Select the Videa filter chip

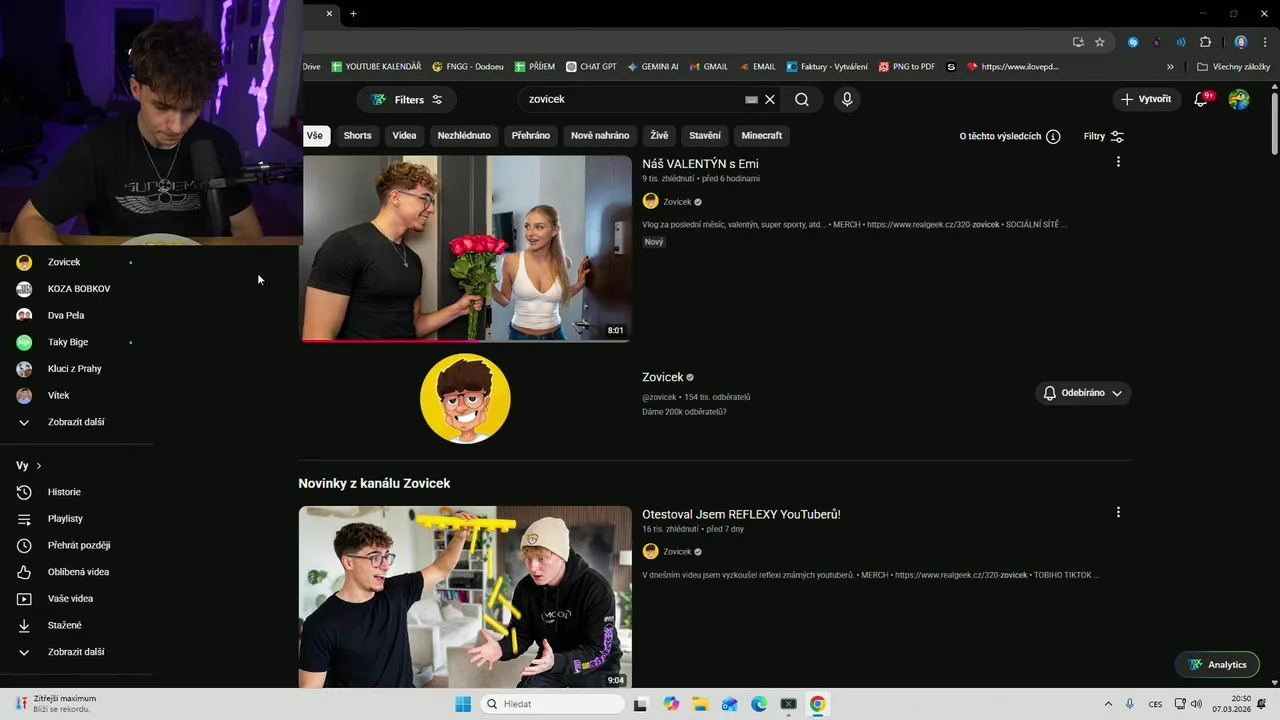(x=404, y=136)
